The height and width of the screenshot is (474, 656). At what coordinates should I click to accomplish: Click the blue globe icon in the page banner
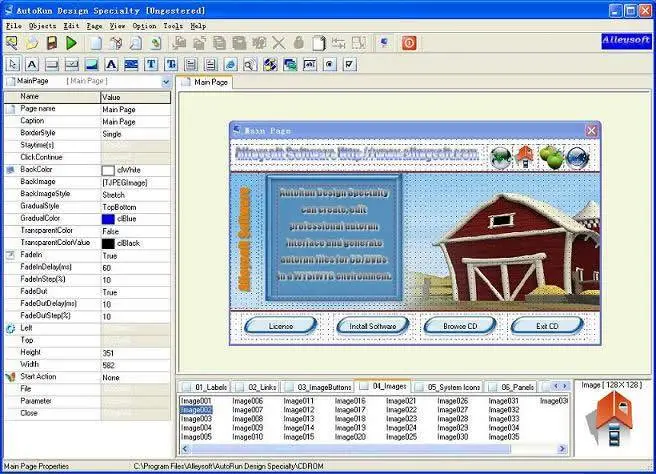578,158
